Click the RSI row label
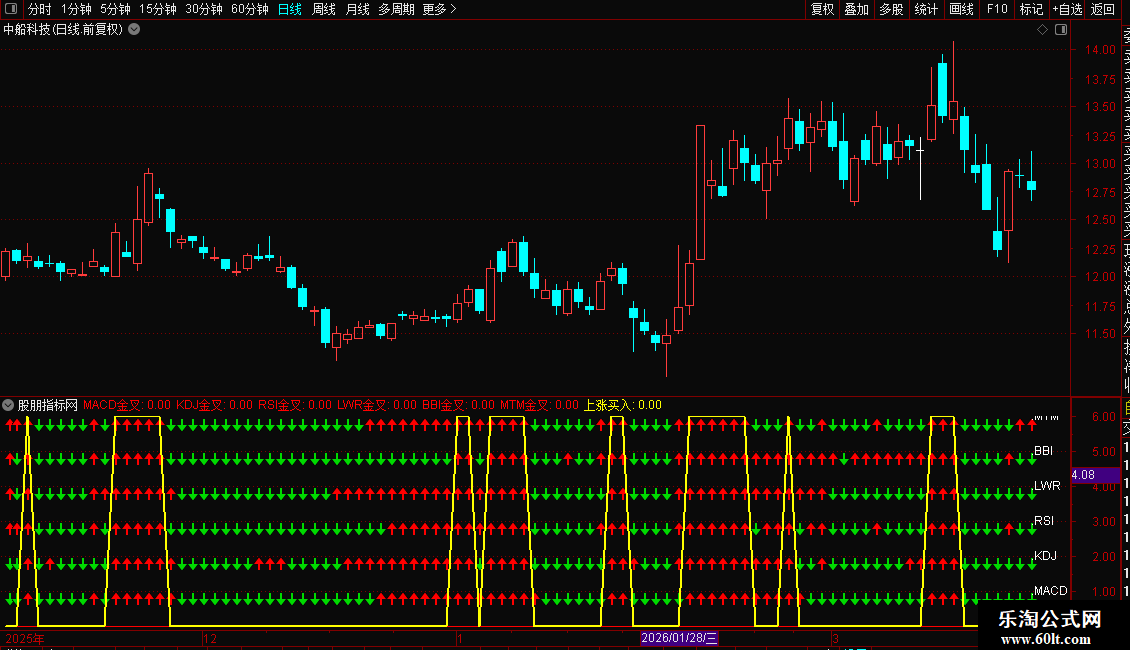The image size is (1130, 650). 1044,520
